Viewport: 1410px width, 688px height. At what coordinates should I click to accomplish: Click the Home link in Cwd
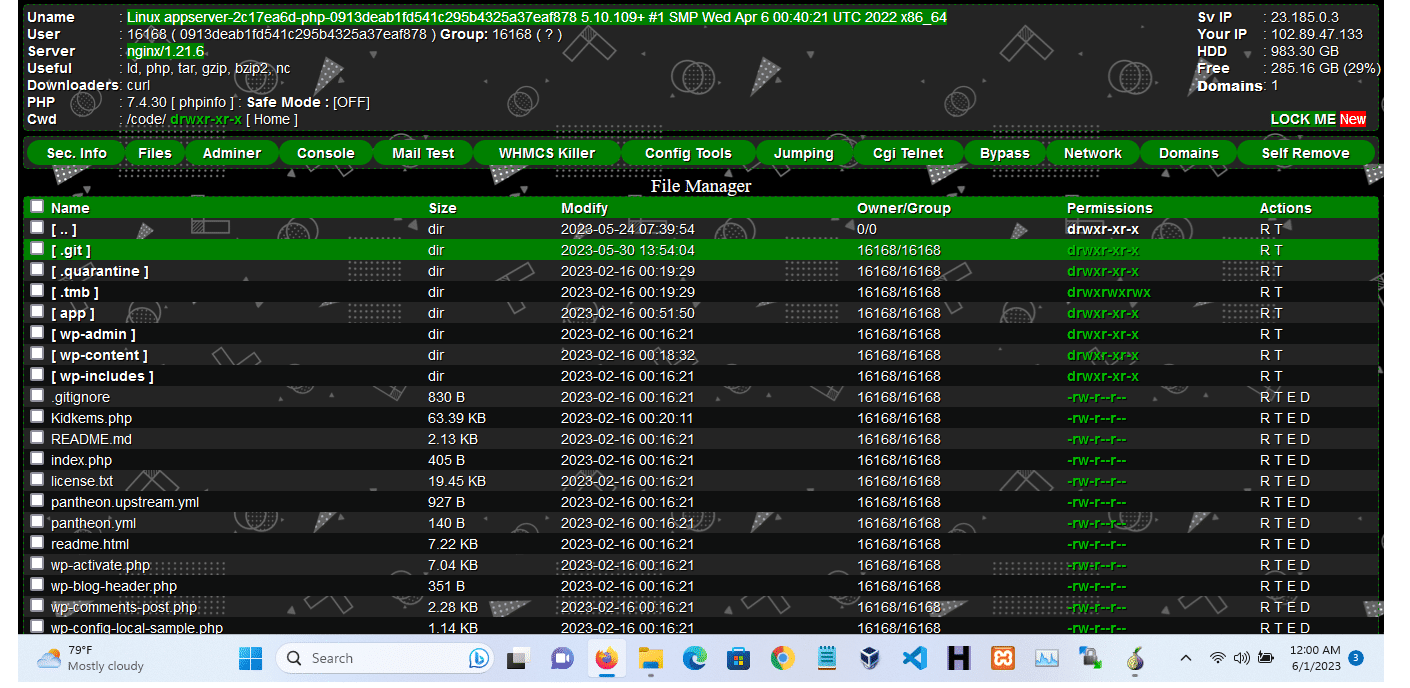(272, 119)
